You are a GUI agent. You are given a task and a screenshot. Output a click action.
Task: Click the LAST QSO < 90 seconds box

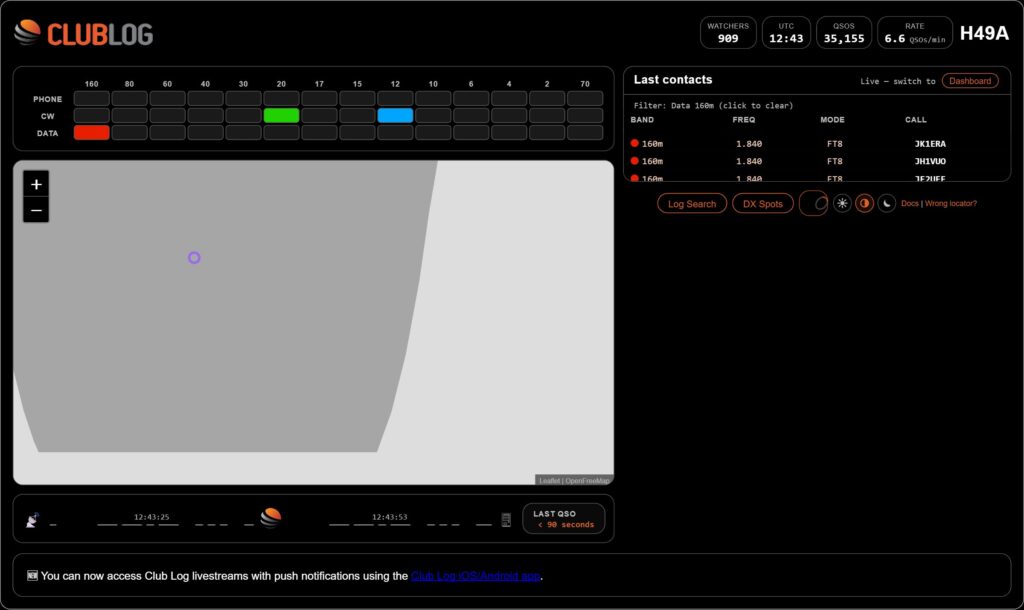click(564, 519)
